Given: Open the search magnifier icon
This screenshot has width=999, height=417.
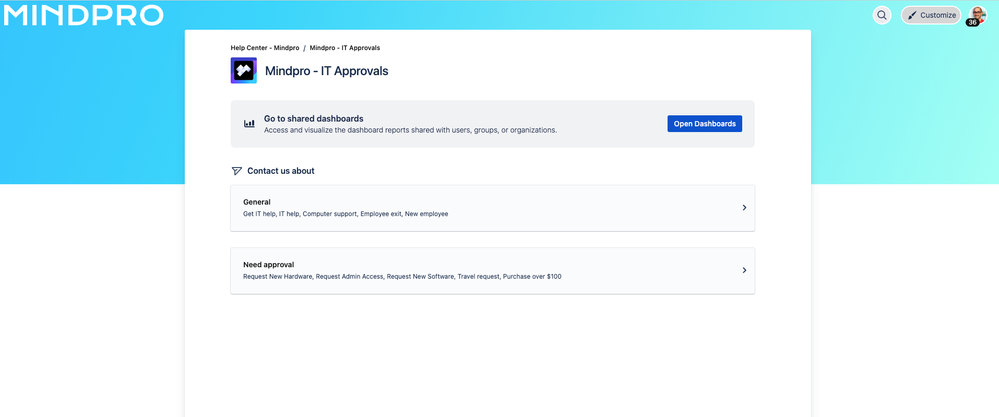Looking at the screenshot, I should click(882, 15).
